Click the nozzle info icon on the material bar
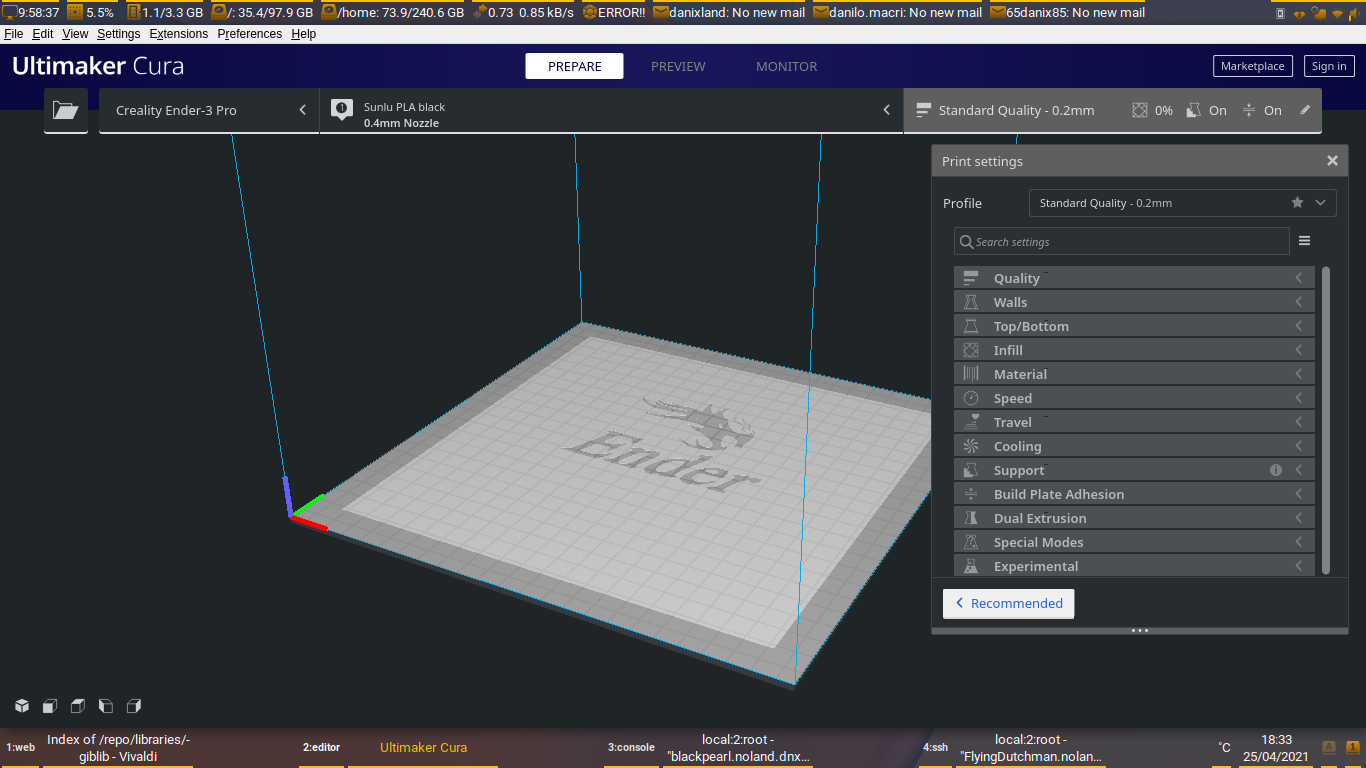 (x=341, y=110)
